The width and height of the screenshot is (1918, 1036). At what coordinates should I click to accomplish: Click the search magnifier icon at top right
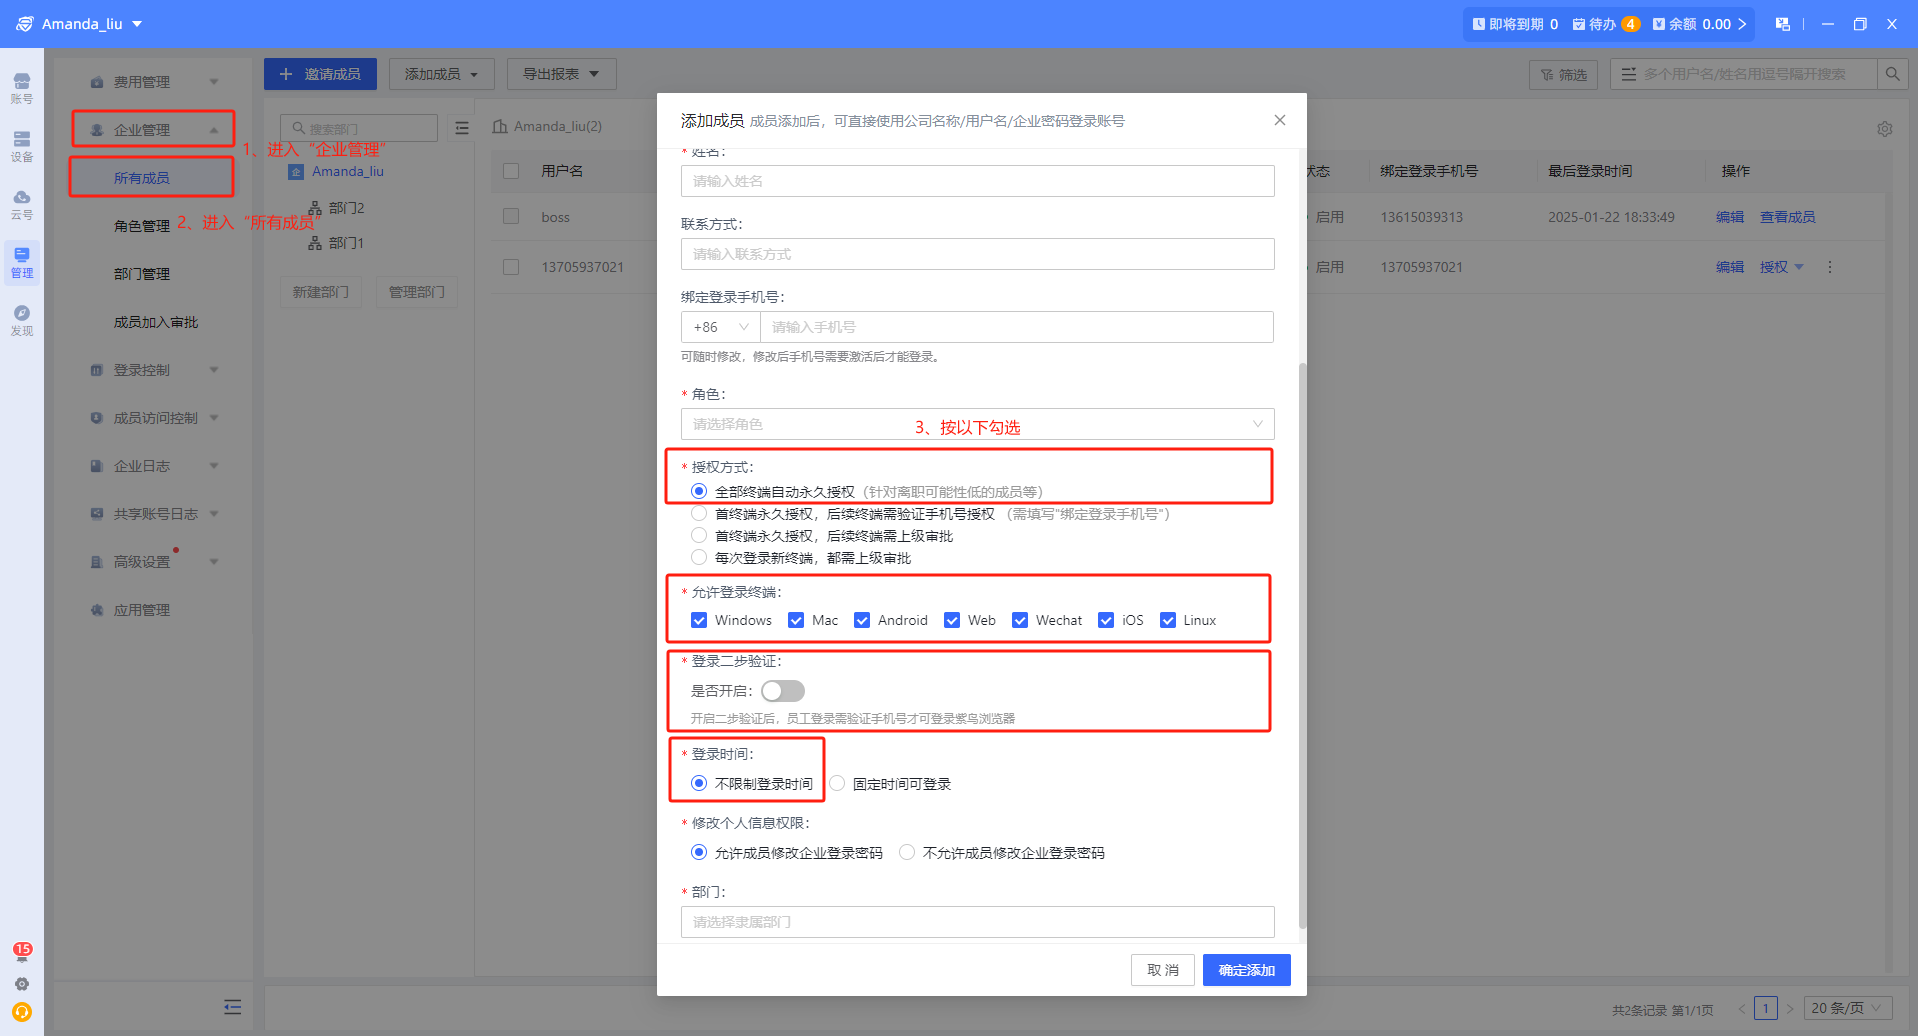pyautogui.click(x=1892, y=74)
